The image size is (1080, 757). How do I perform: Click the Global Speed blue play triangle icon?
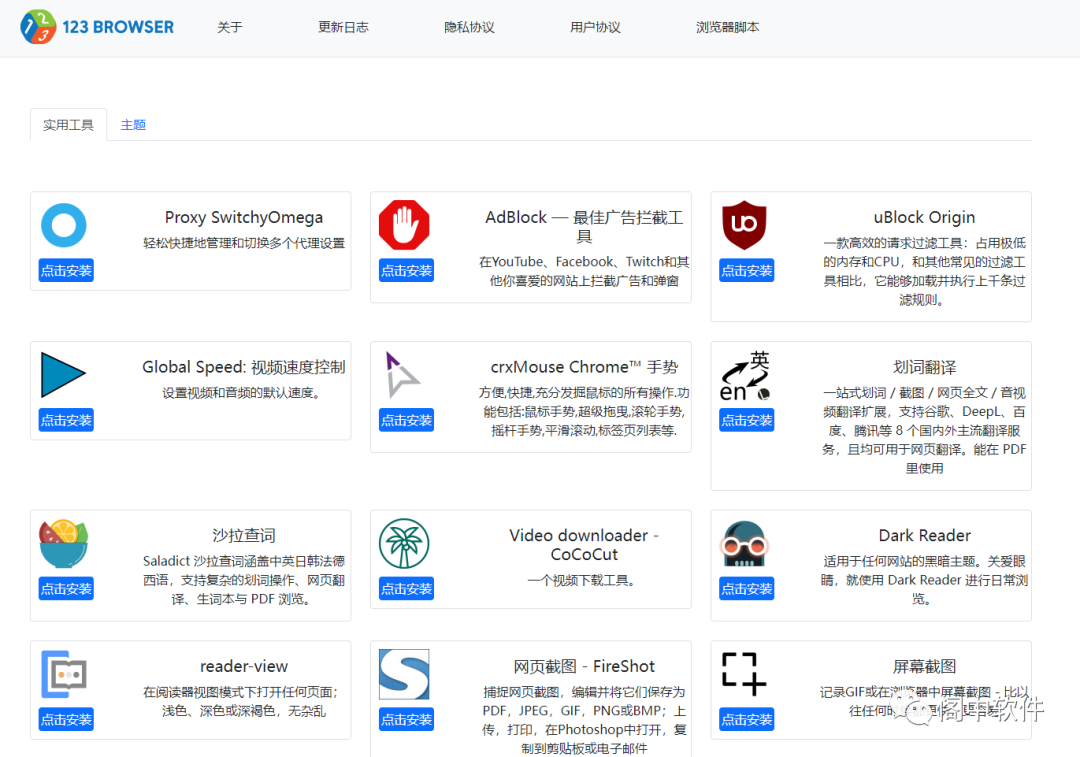[63, 375]
